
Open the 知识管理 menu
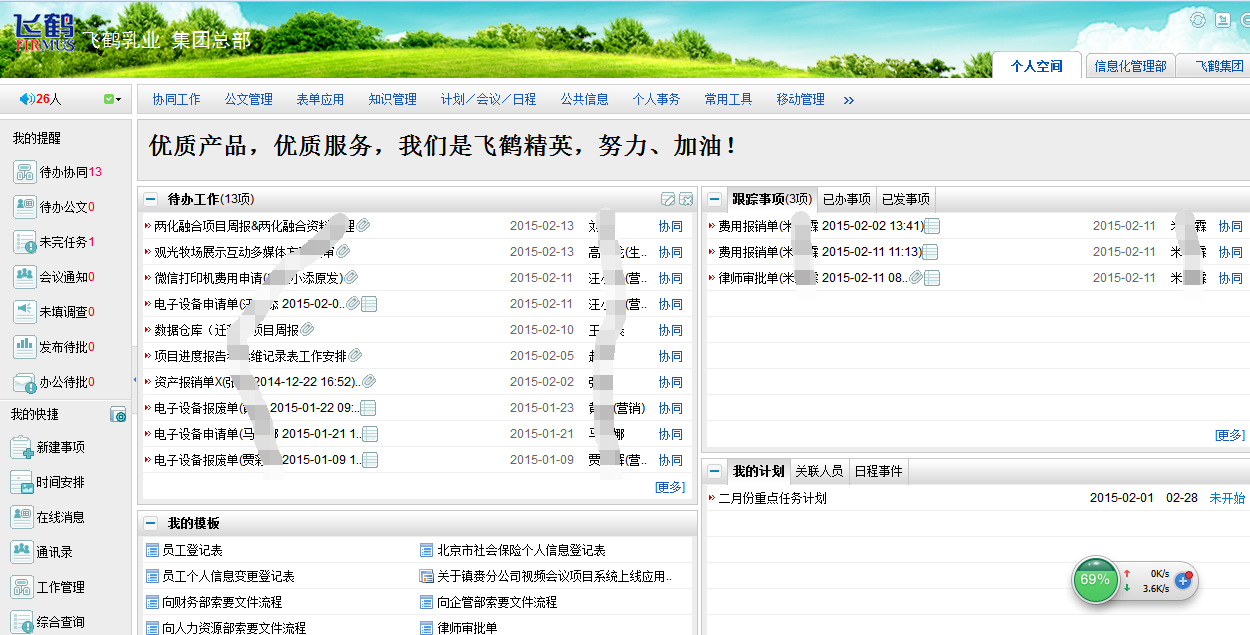(392, 99)
